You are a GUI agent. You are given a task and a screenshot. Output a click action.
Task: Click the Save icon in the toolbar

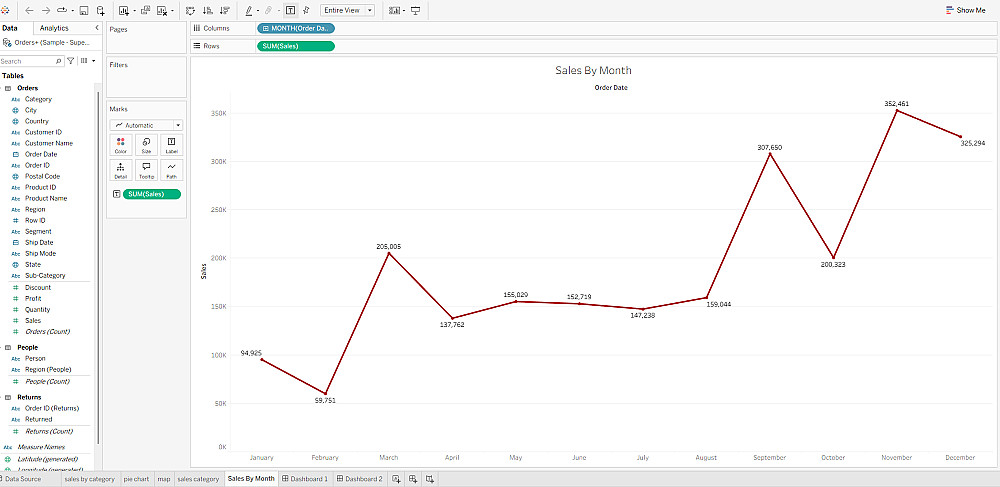(84, 10)
